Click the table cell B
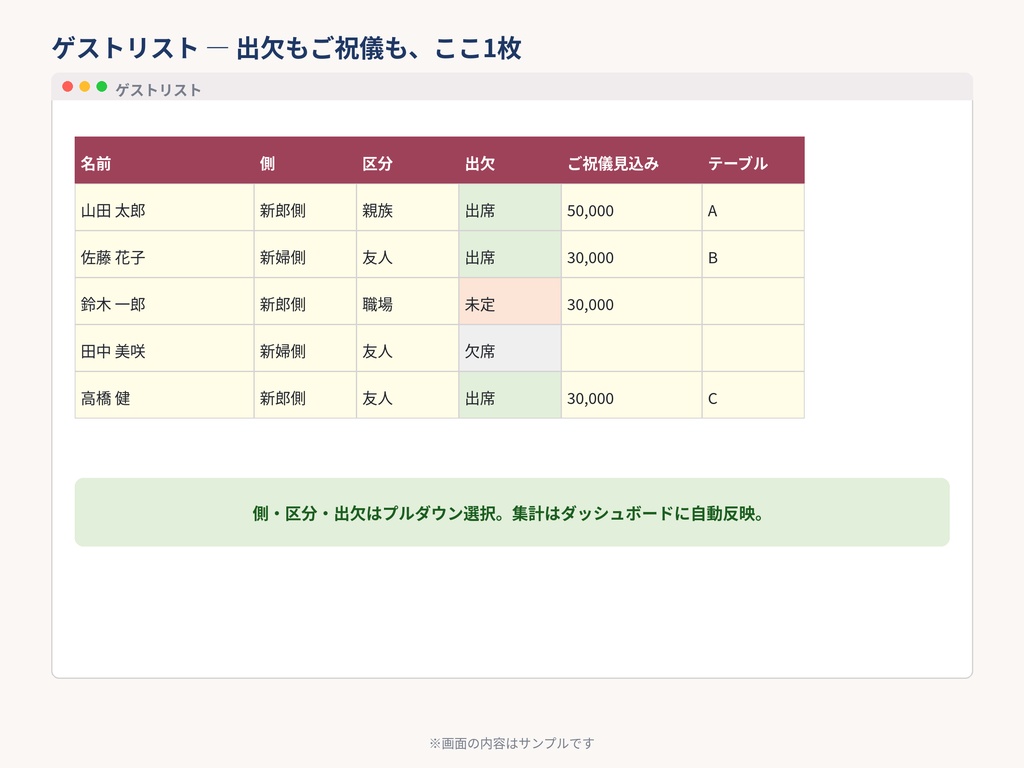Image resolution: width=1024 pixels, height=768 pixels. coord(753,255)
